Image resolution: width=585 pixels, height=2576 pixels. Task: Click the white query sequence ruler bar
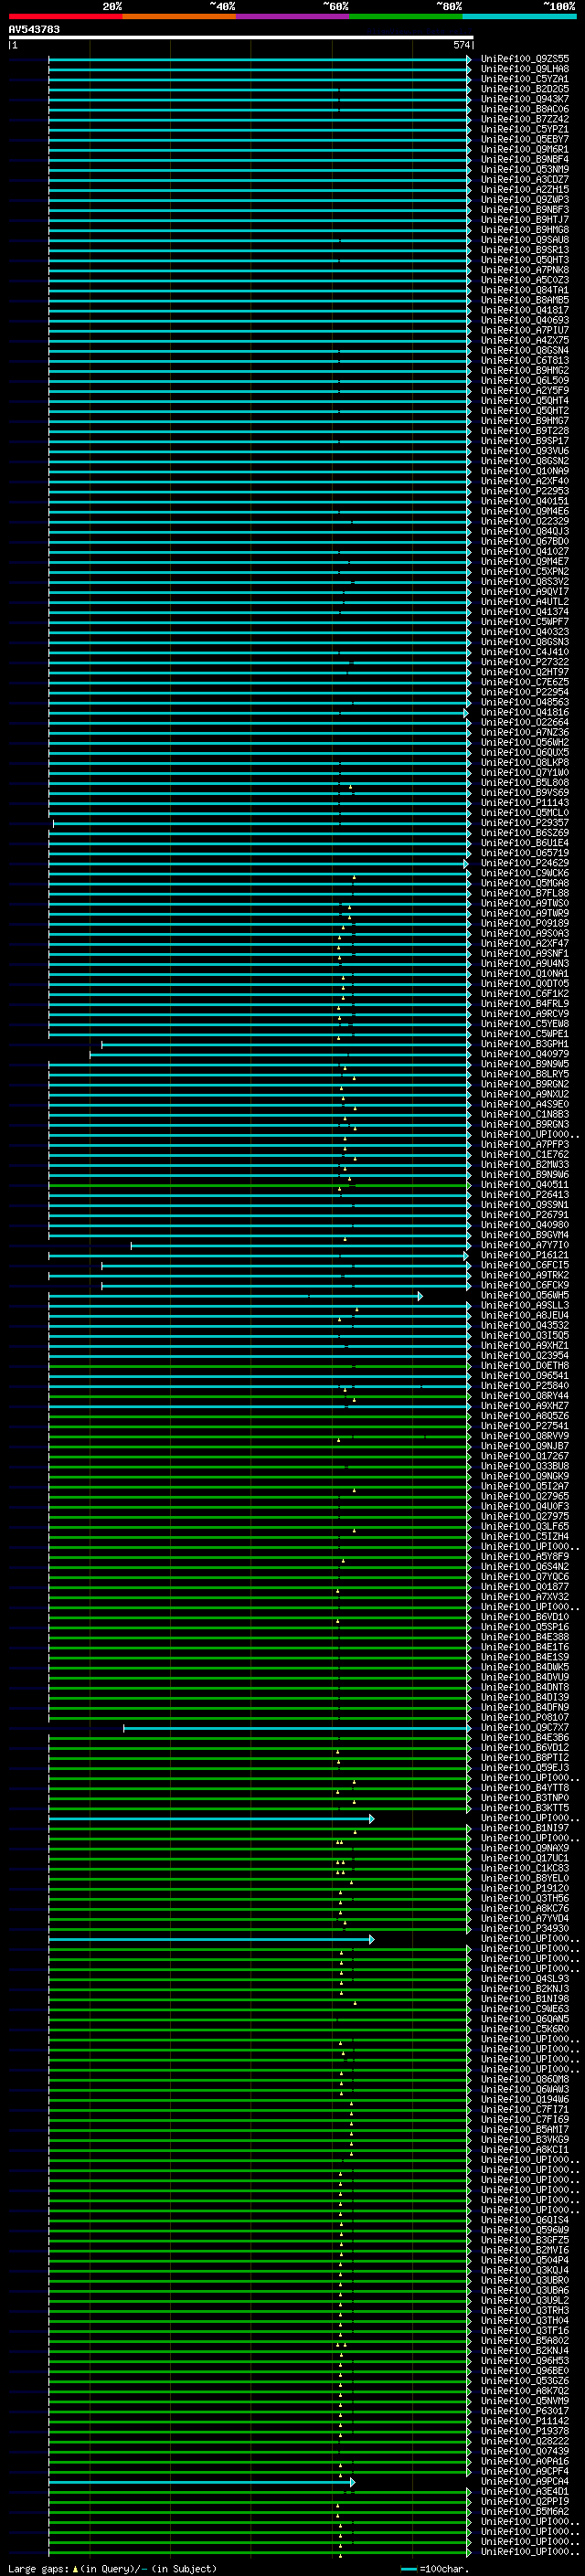point(241,37)
